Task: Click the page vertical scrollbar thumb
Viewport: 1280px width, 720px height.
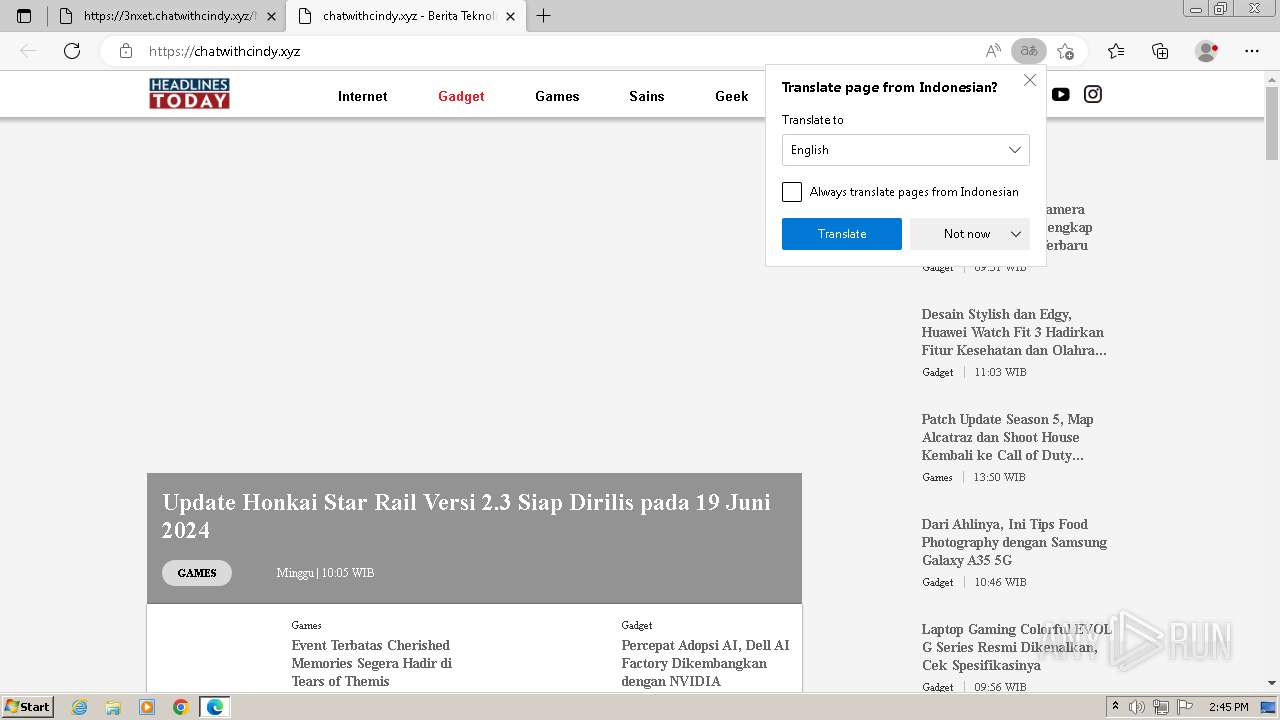Action: click(x=1272, y=122)
